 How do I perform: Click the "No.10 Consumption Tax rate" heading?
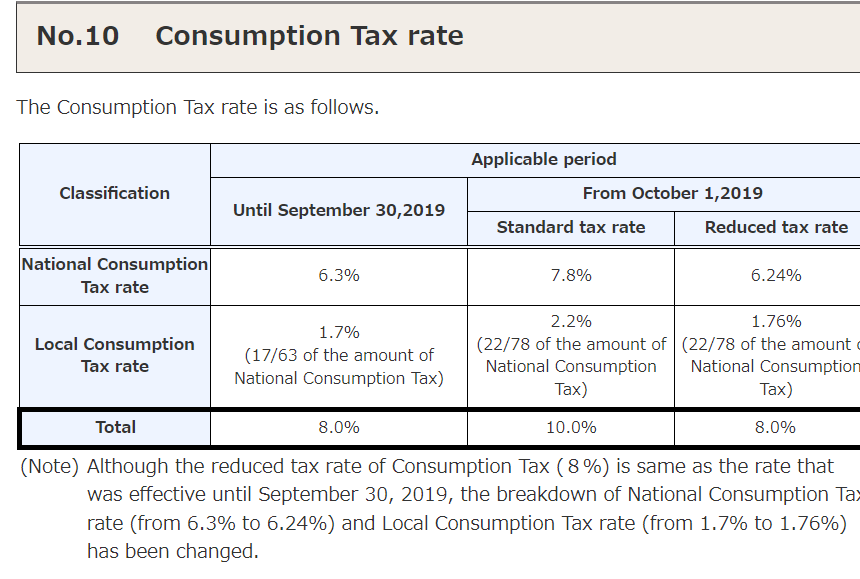250,36
